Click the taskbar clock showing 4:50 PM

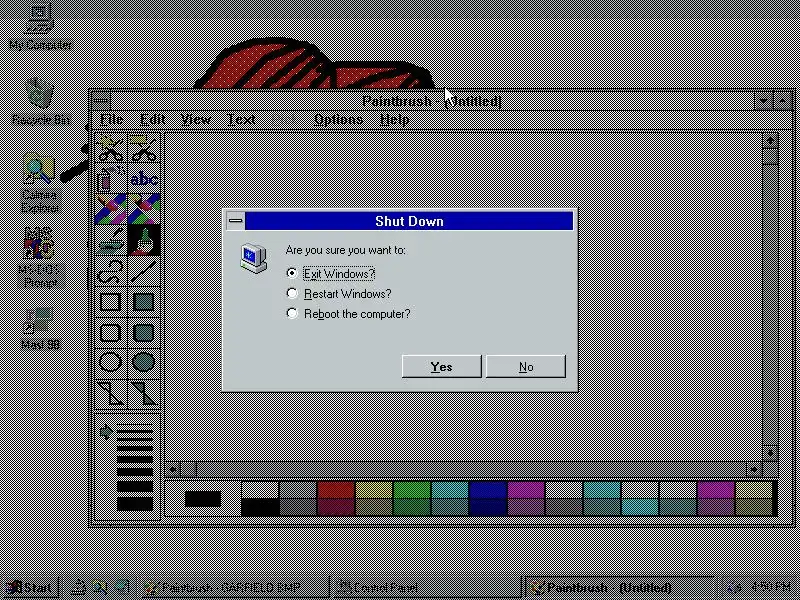[x=770, y=587]
